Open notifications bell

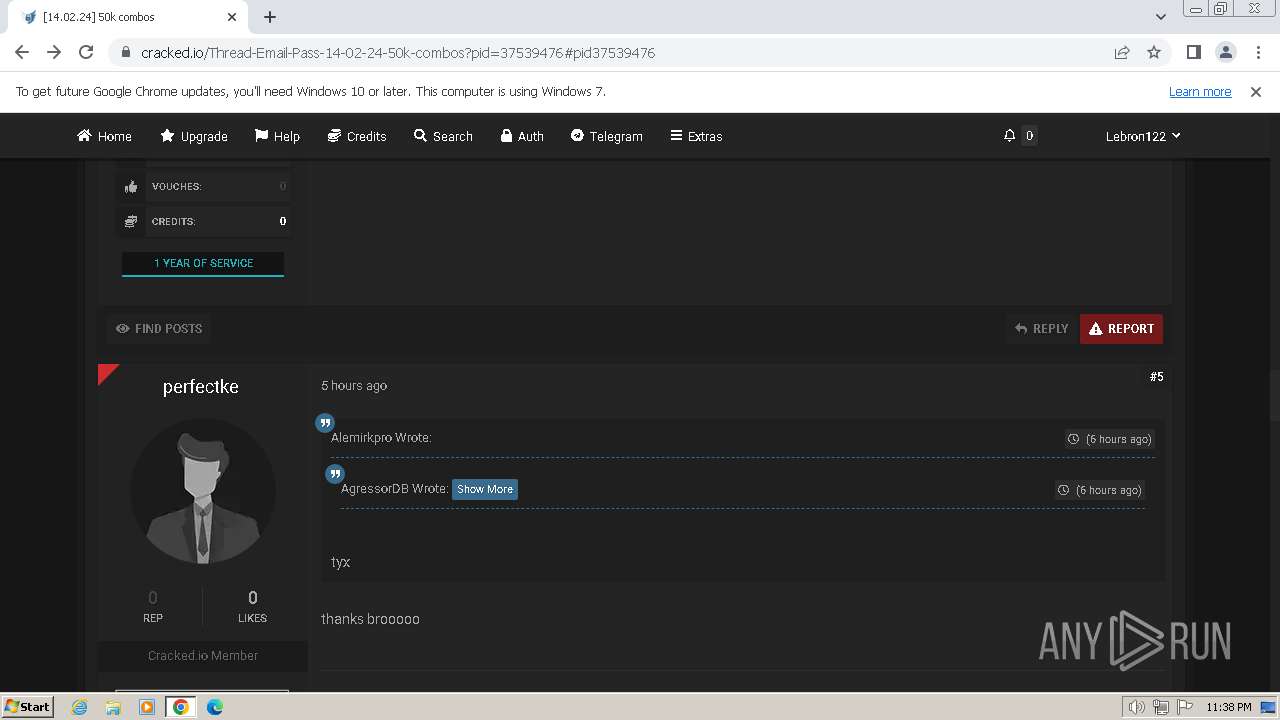click(1009, 135)
